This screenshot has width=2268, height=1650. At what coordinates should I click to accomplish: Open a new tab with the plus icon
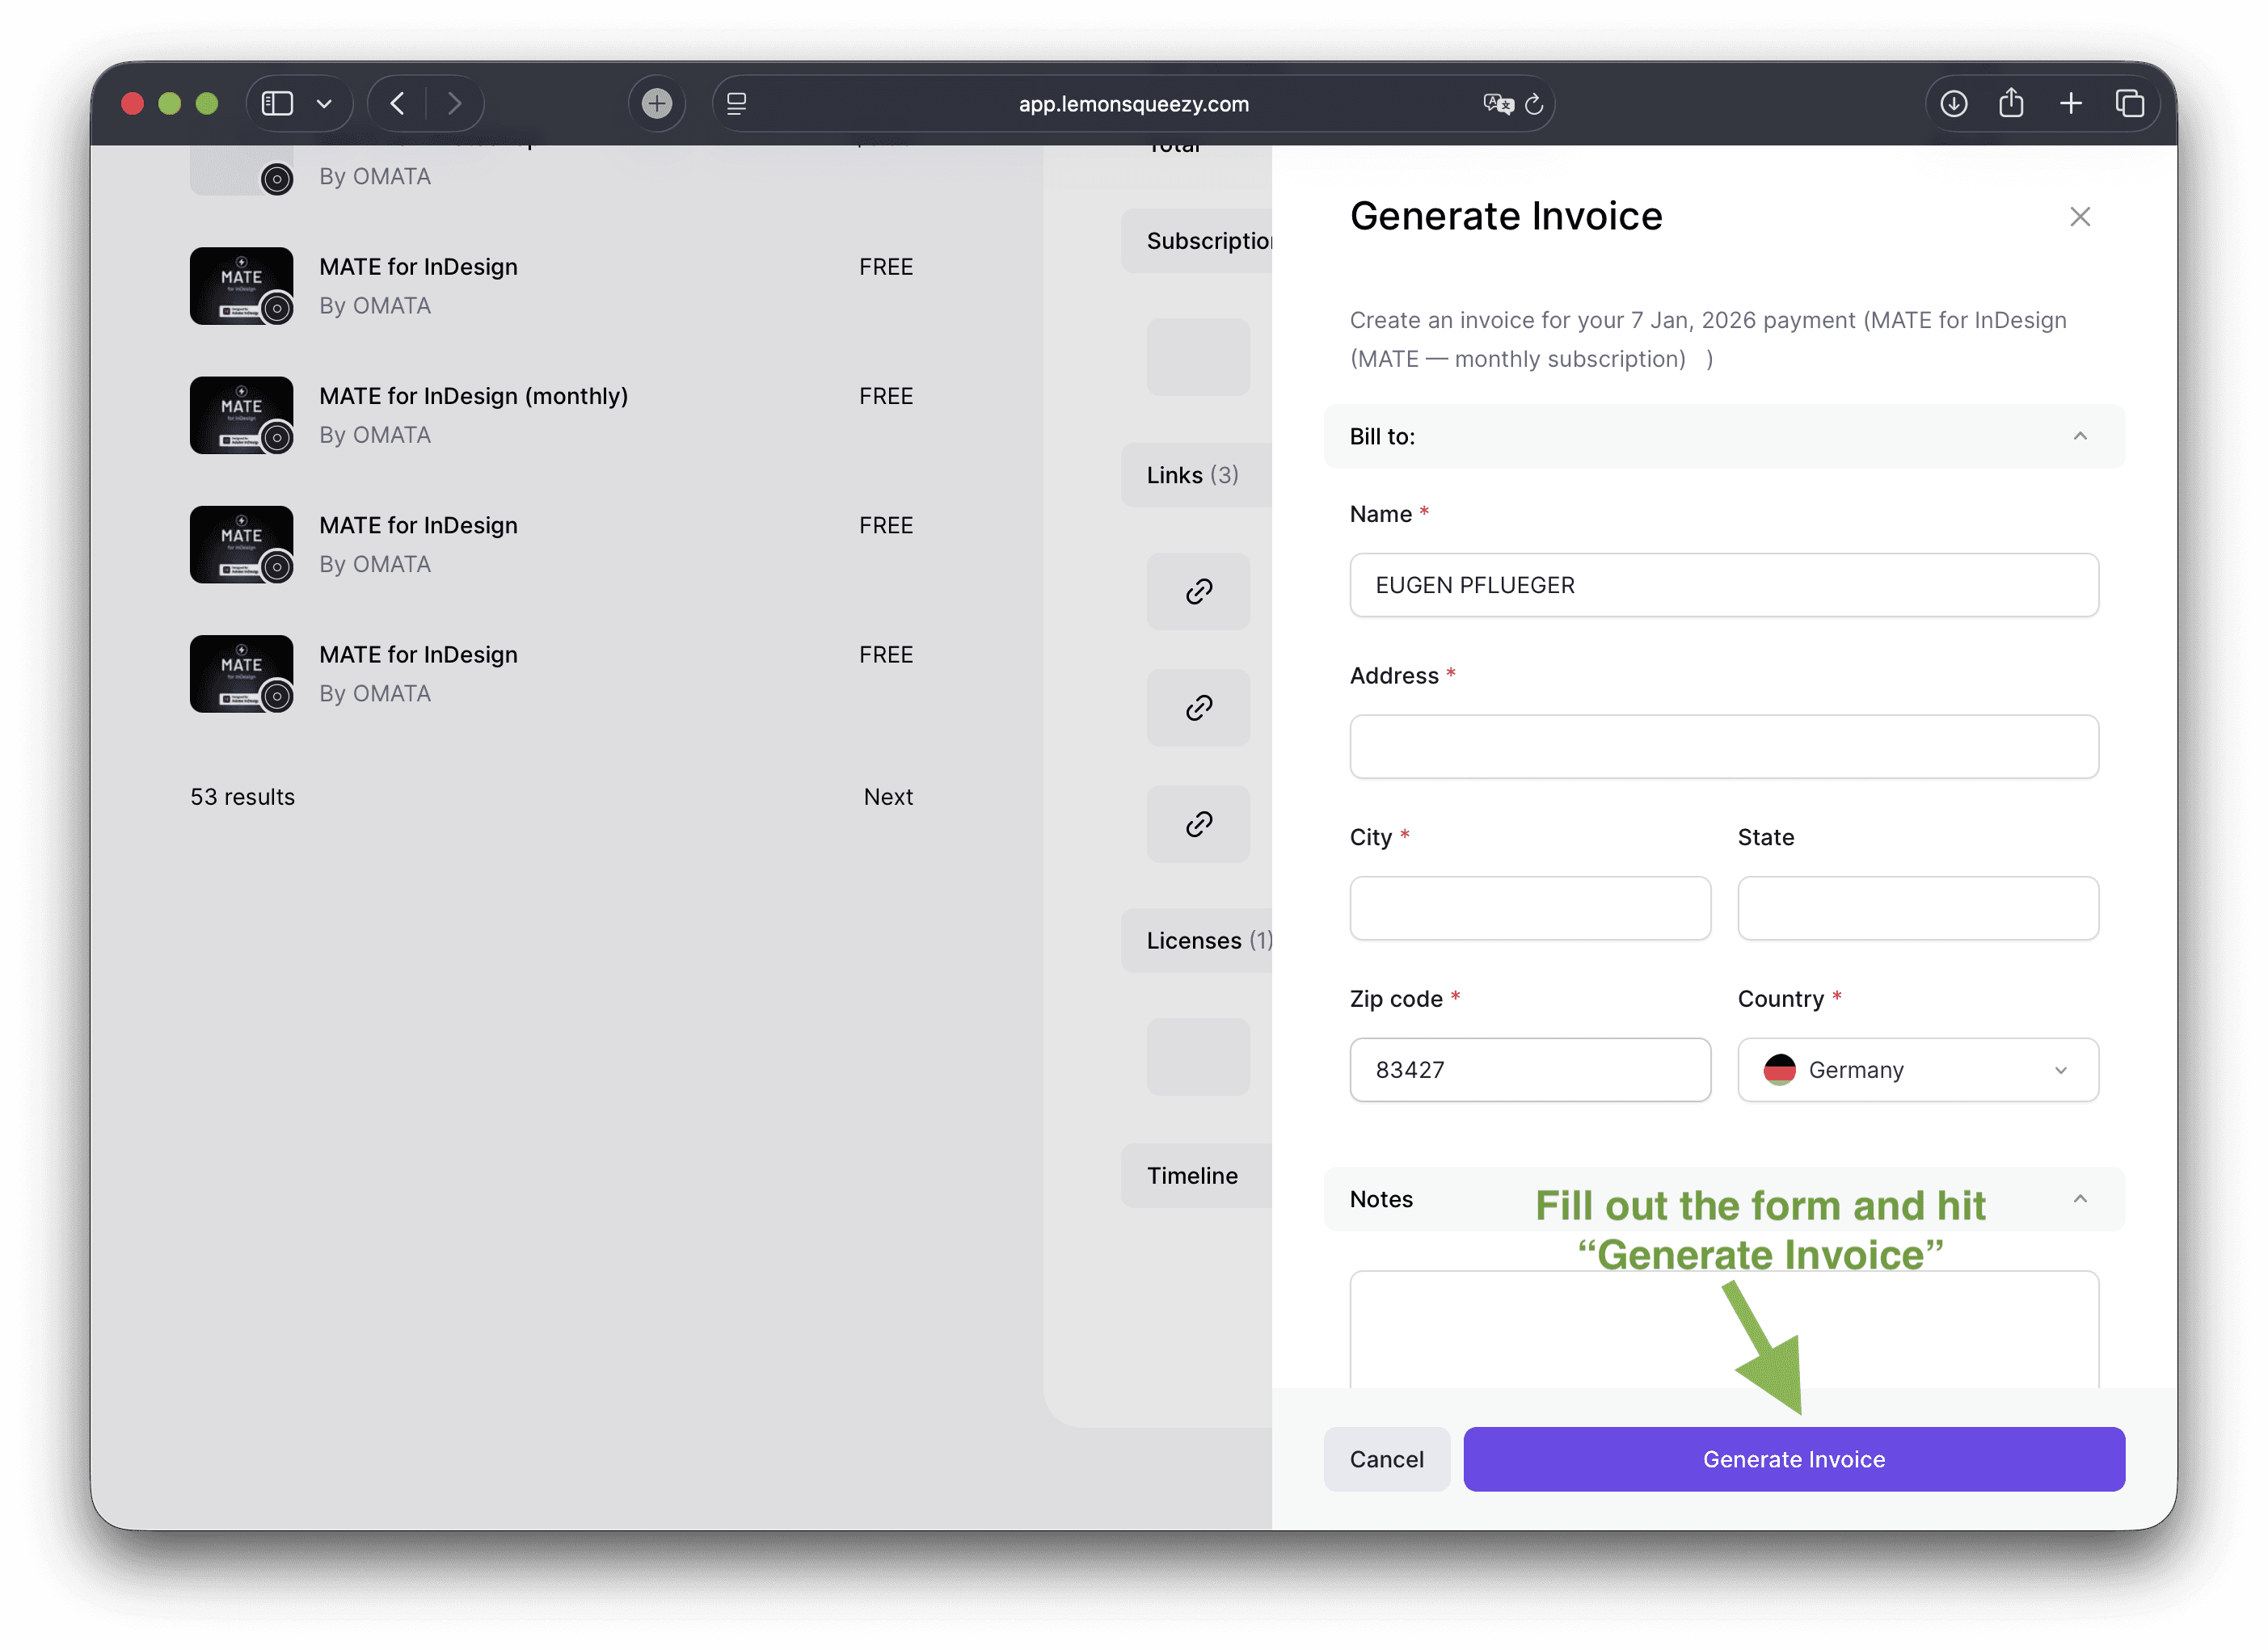(2071, 103)
